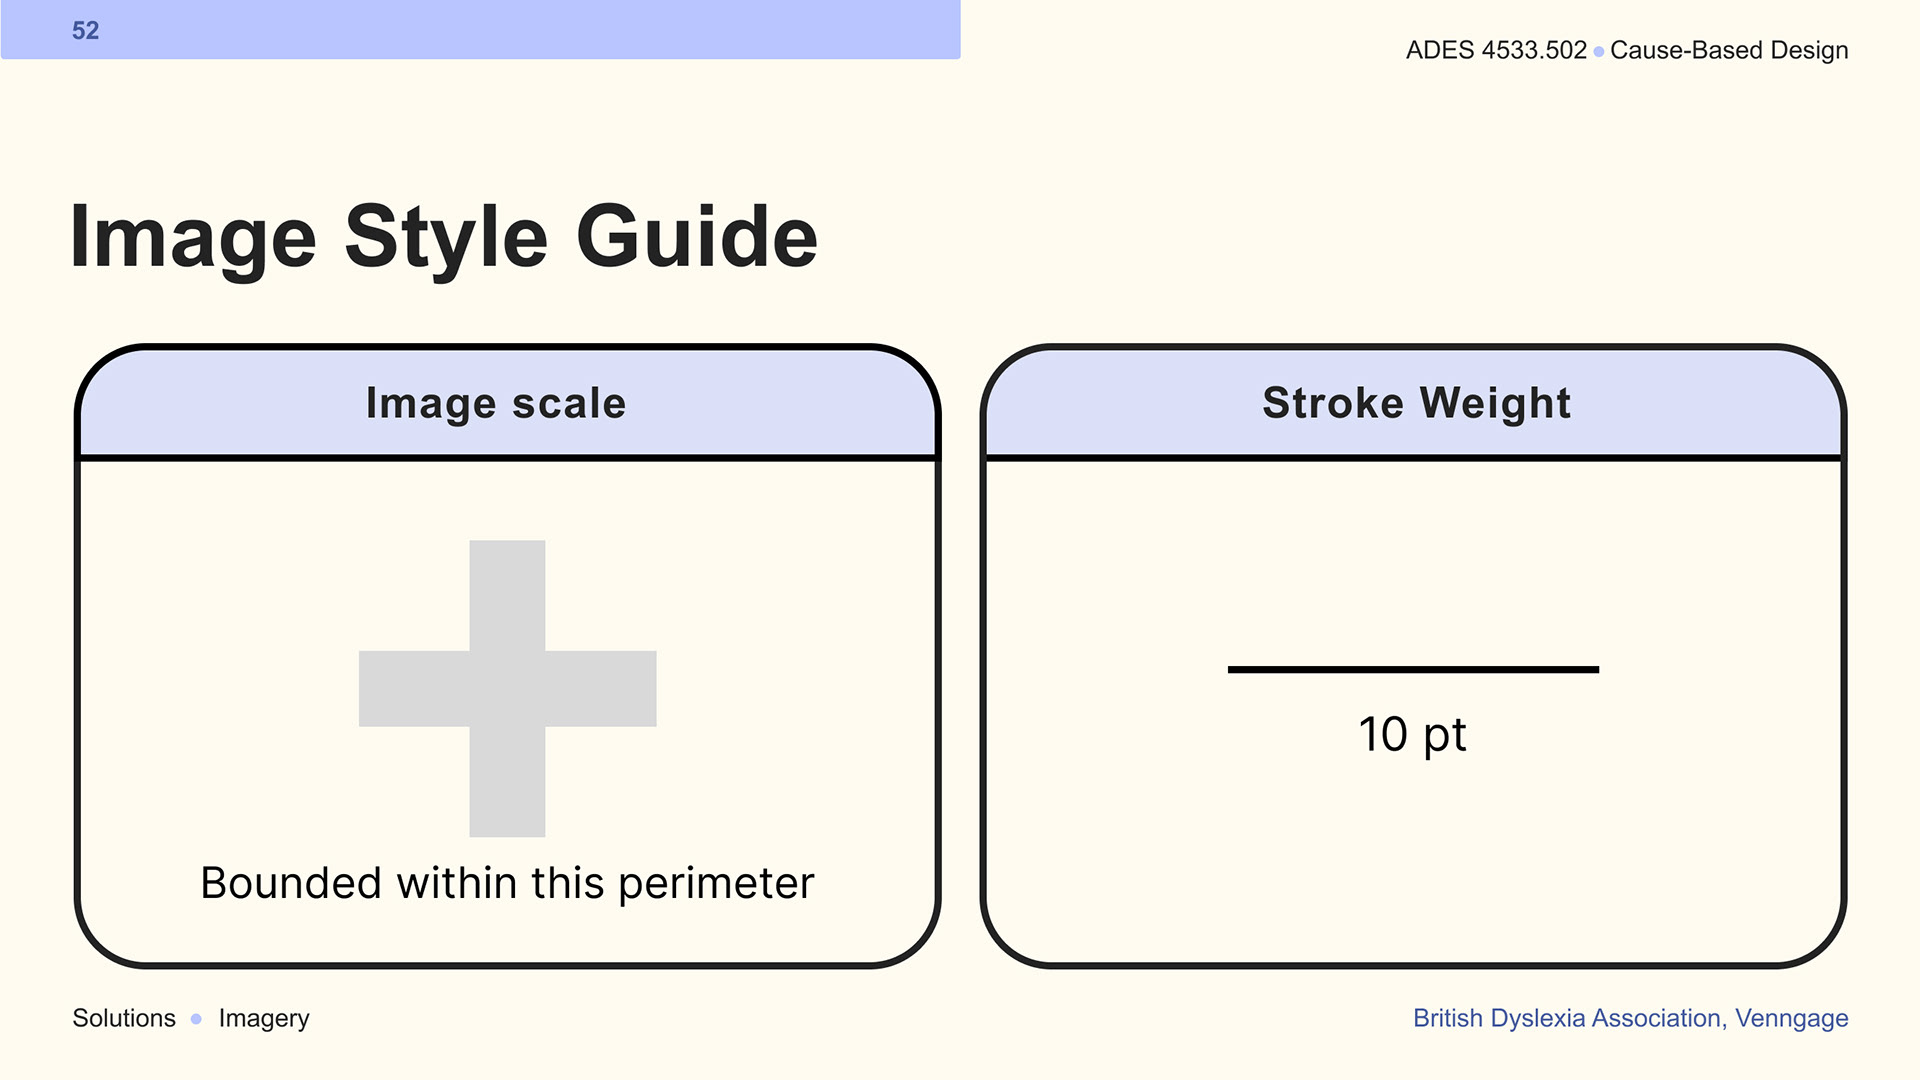Click the left arm of gray cross
Image resolution: width=1920 pixels, height=1080 pixels.
point(414,688)
